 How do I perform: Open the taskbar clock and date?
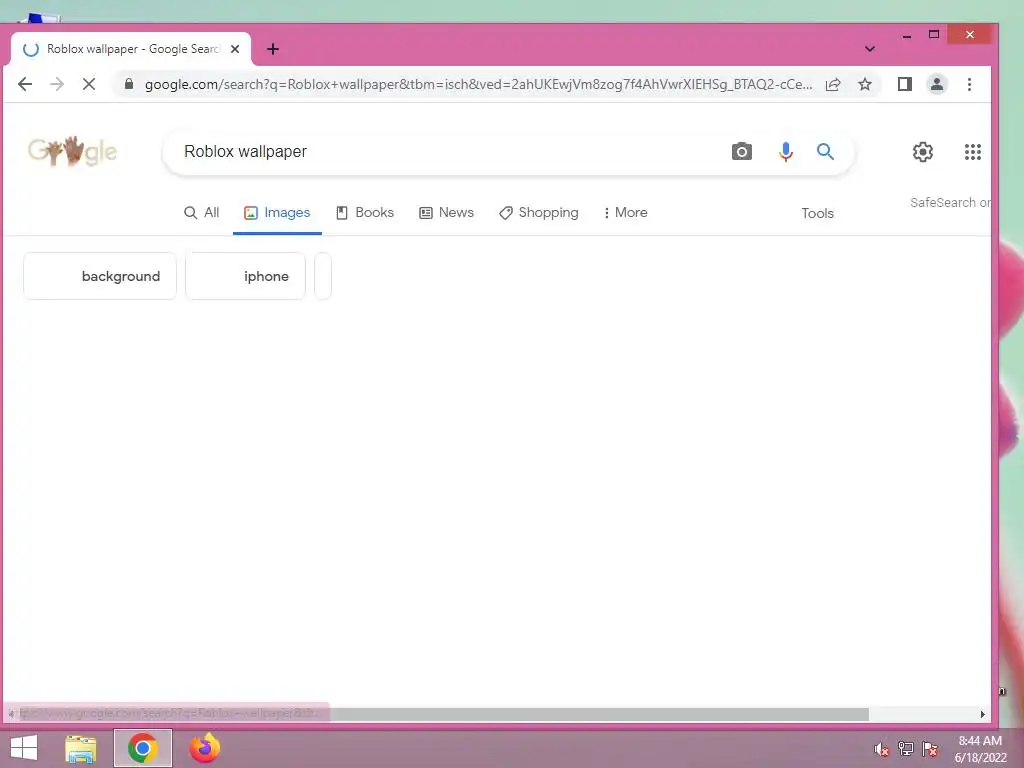click(x=980, y=749)
